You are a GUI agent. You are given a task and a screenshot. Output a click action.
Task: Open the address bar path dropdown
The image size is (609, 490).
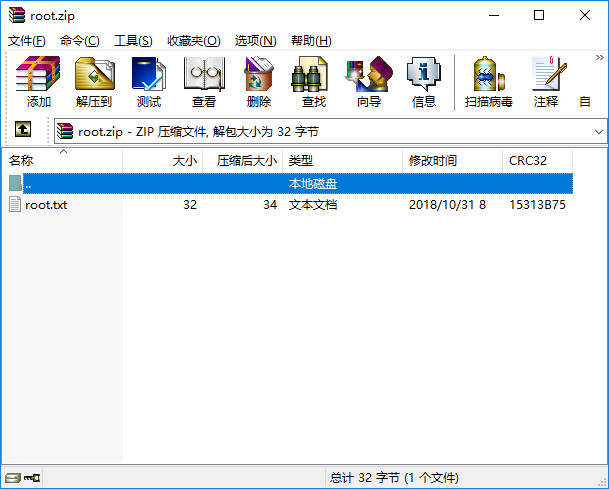click(x=599, y=132)
